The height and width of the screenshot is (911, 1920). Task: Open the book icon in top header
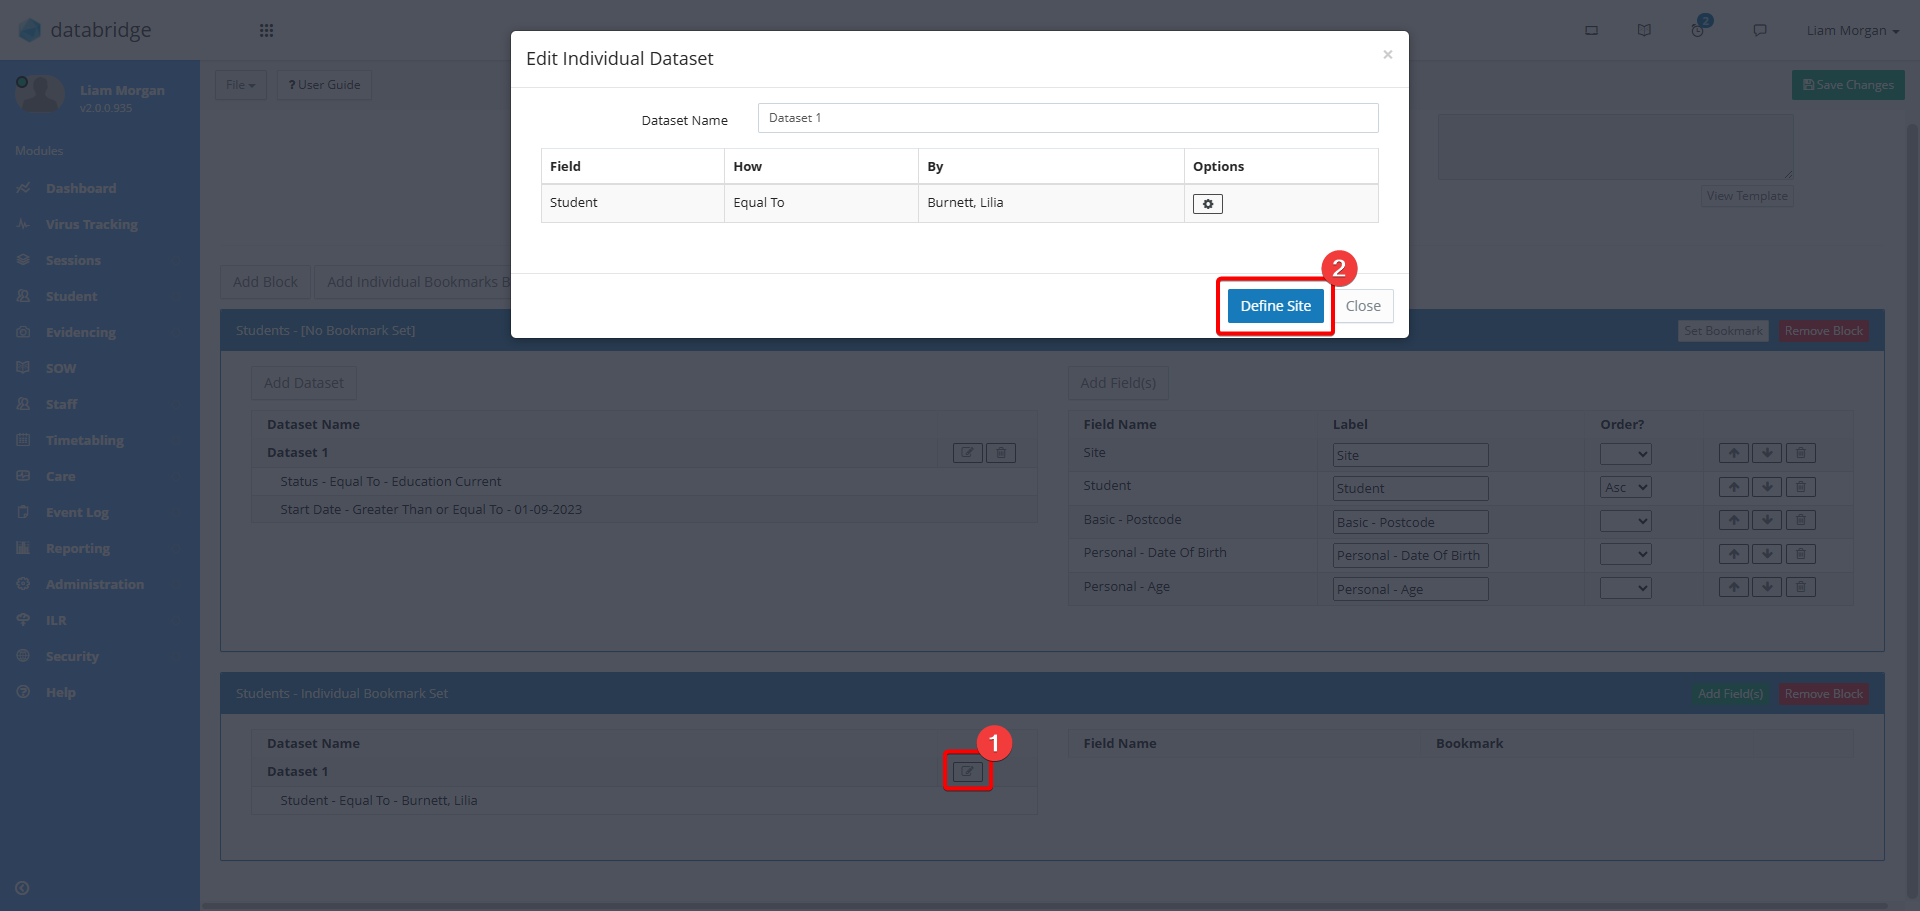point(1644,30)
